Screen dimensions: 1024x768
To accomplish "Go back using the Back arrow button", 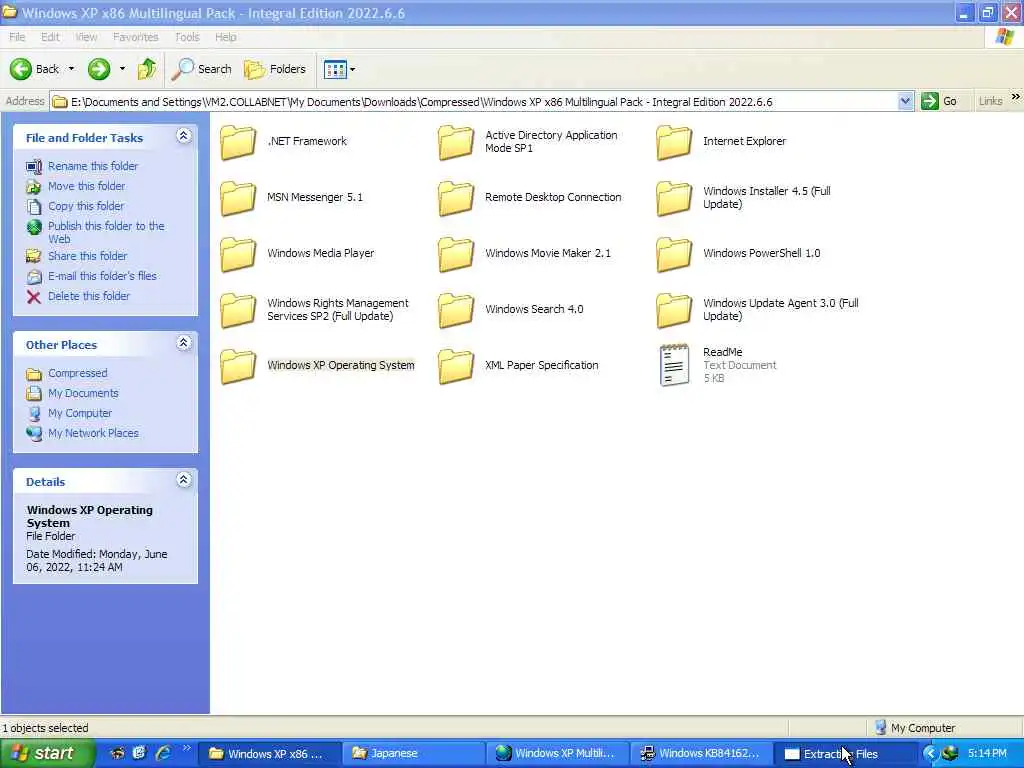I will (x=35, y=69).
